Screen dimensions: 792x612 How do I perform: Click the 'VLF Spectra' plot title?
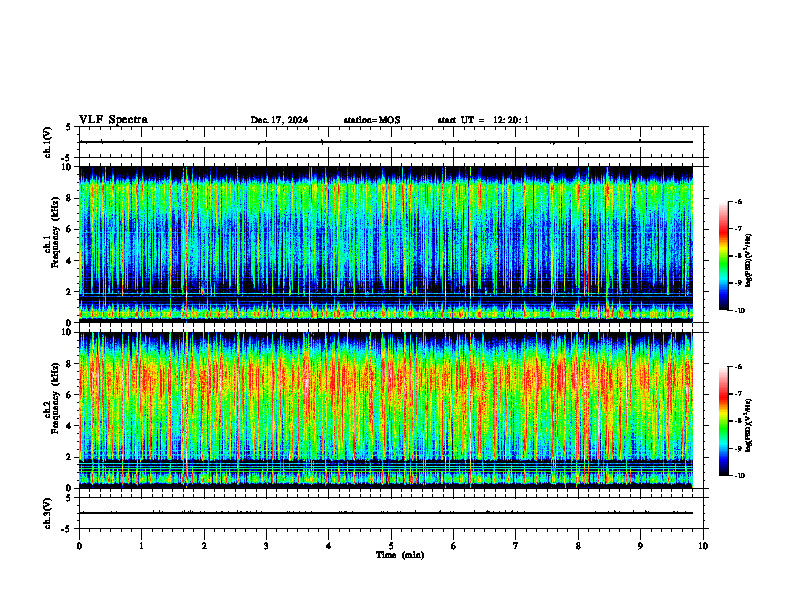click(113, 120)
